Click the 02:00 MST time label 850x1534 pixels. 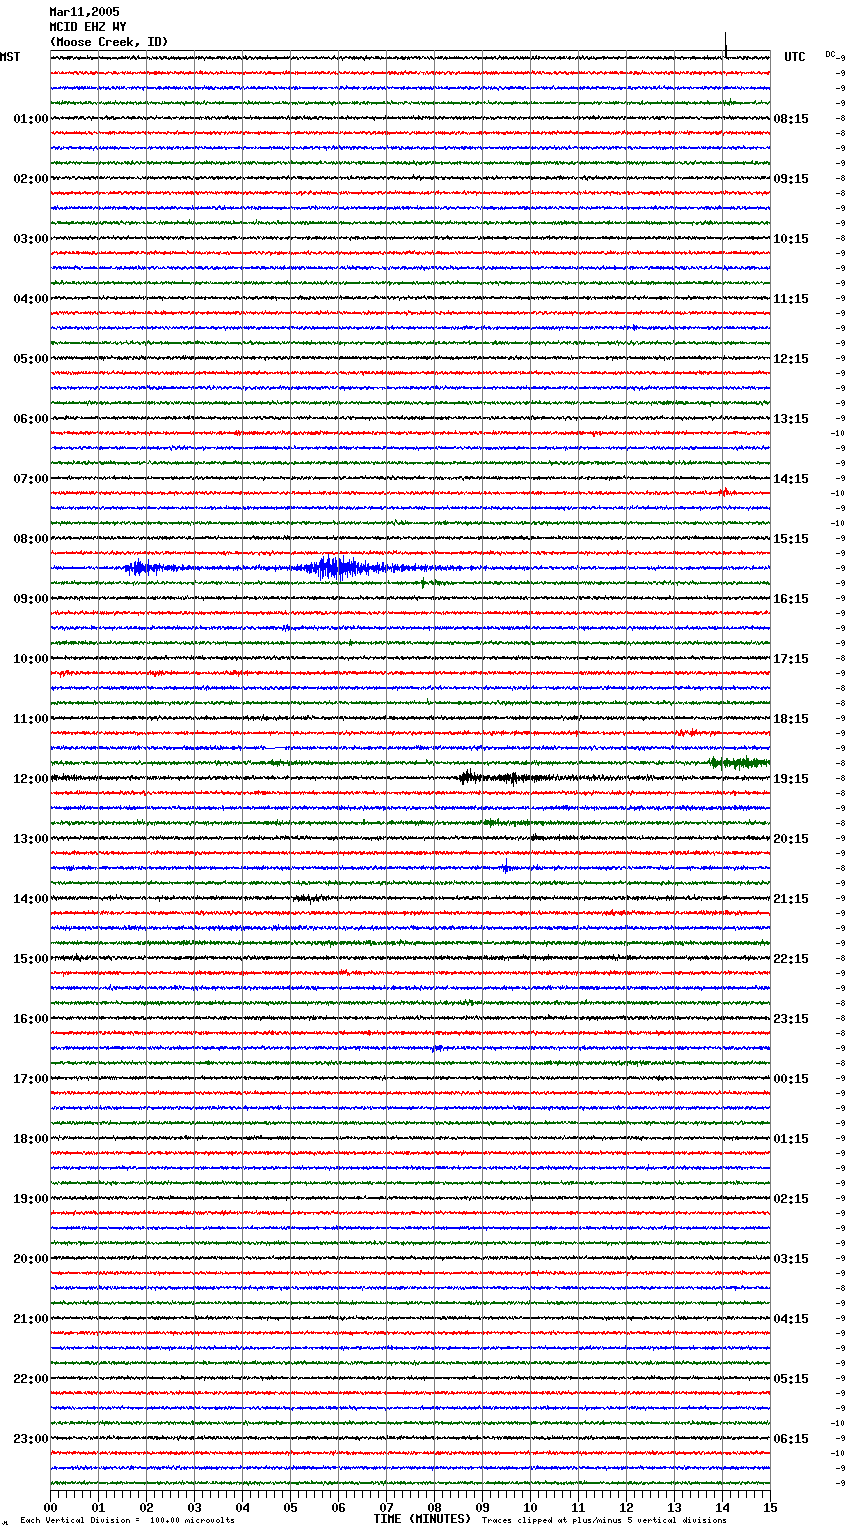point(31,179)
